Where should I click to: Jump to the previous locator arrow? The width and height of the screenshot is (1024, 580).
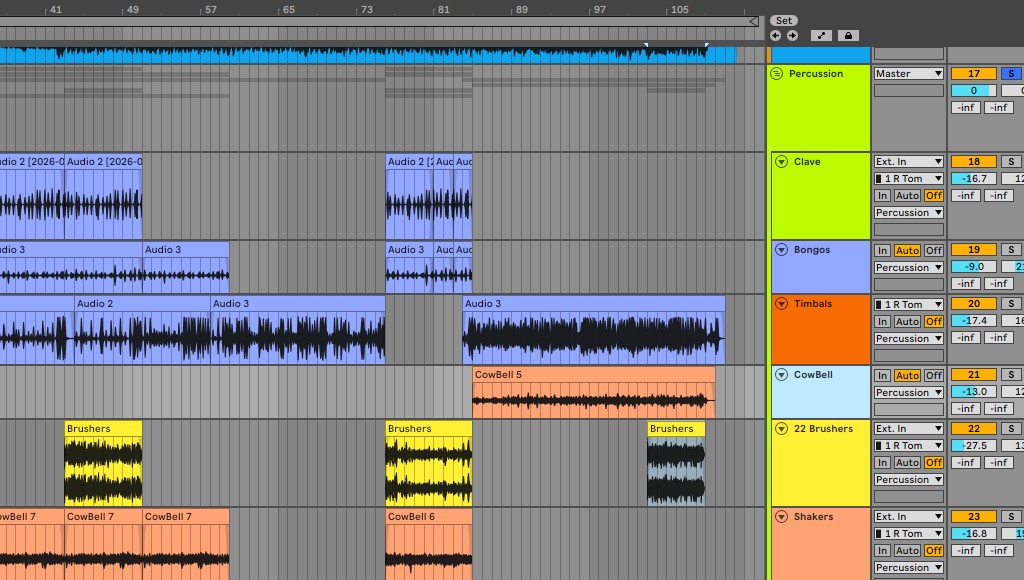[x=775, y=36]
